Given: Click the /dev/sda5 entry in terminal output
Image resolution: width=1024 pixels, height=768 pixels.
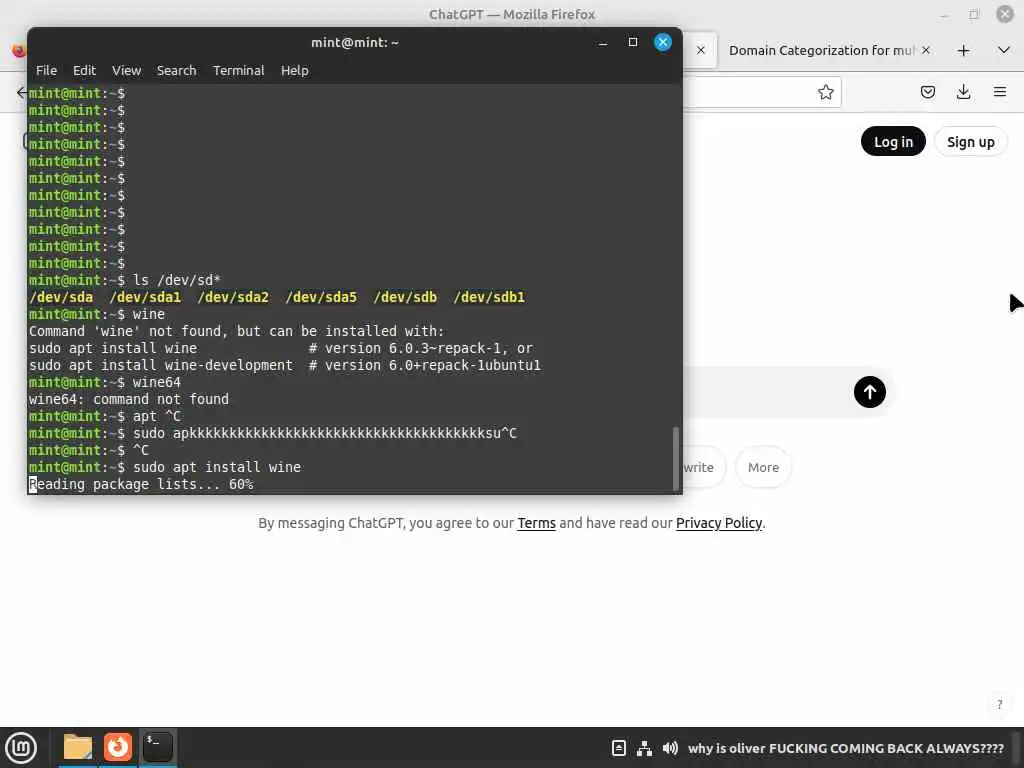Looking at the screenshot, I should click(x=321, y=298).
